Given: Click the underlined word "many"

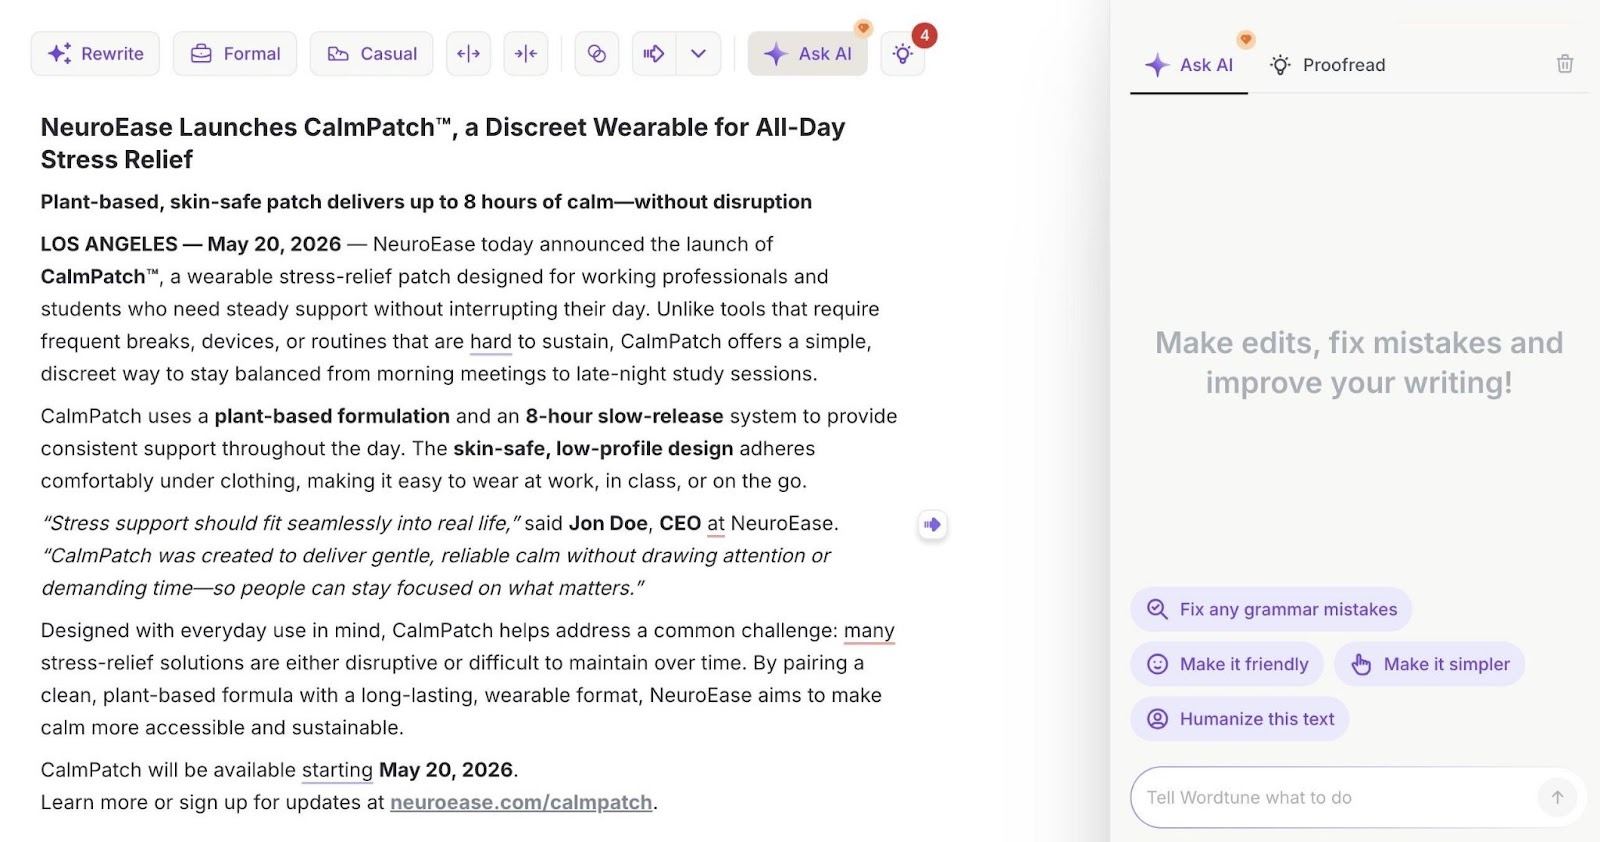Looking at the screenshot, I should [x=869, y=631].
